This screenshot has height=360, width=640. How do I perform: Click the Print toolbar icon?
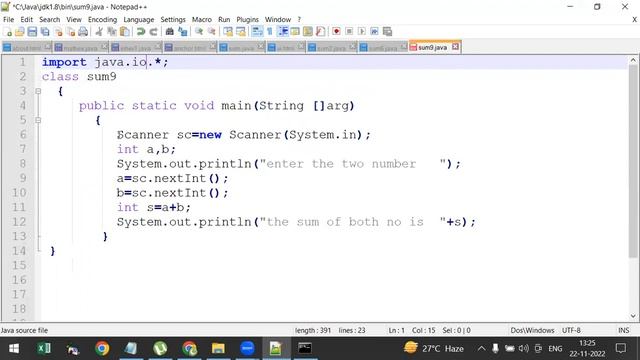coord(83,31)
